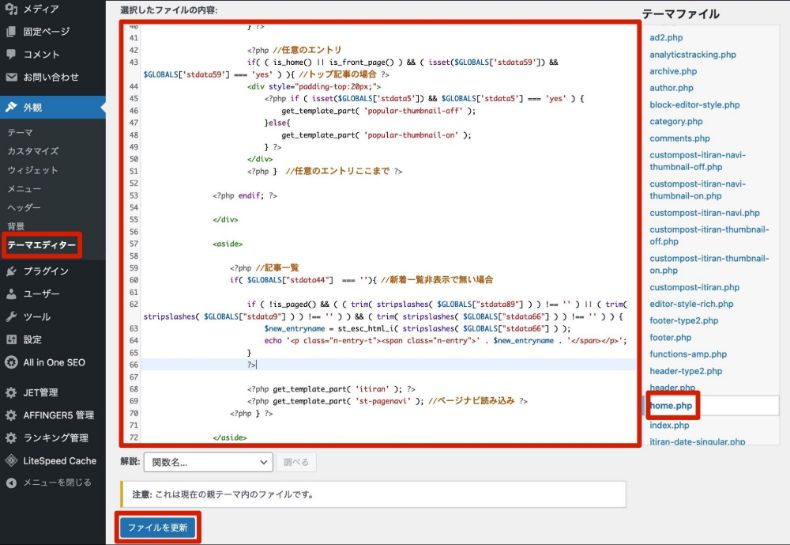Open custompost-itiran-navi-thumbnail-off.php file
Screen dimensions: 790x545
698,161
